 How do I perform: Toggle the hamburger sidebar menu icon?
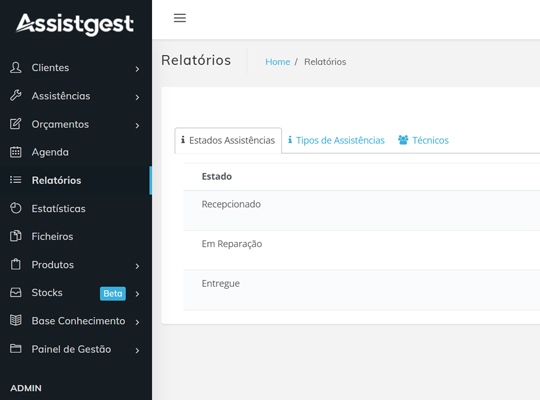pyautogui.click(x=180, y=18)
